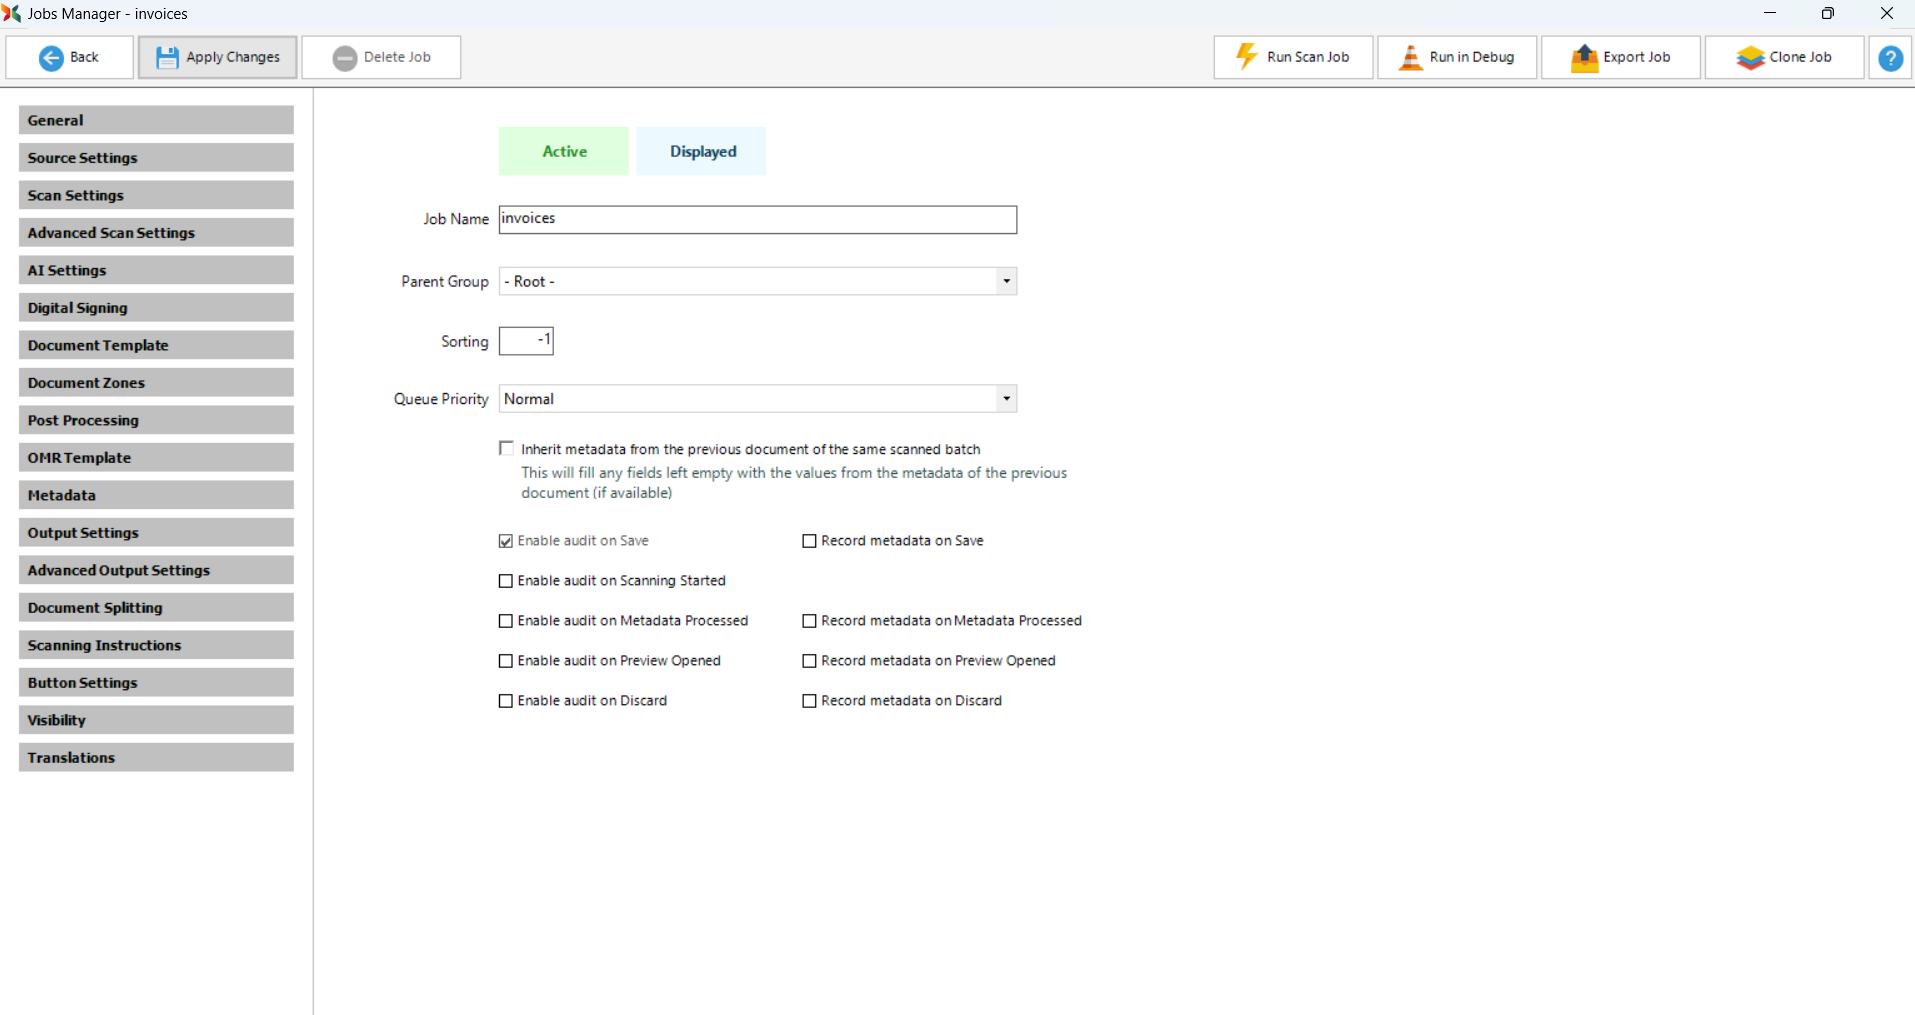The width and height of the screenshot is (1915, 1015).
Task: Open the General section
Action: [156, 120]
